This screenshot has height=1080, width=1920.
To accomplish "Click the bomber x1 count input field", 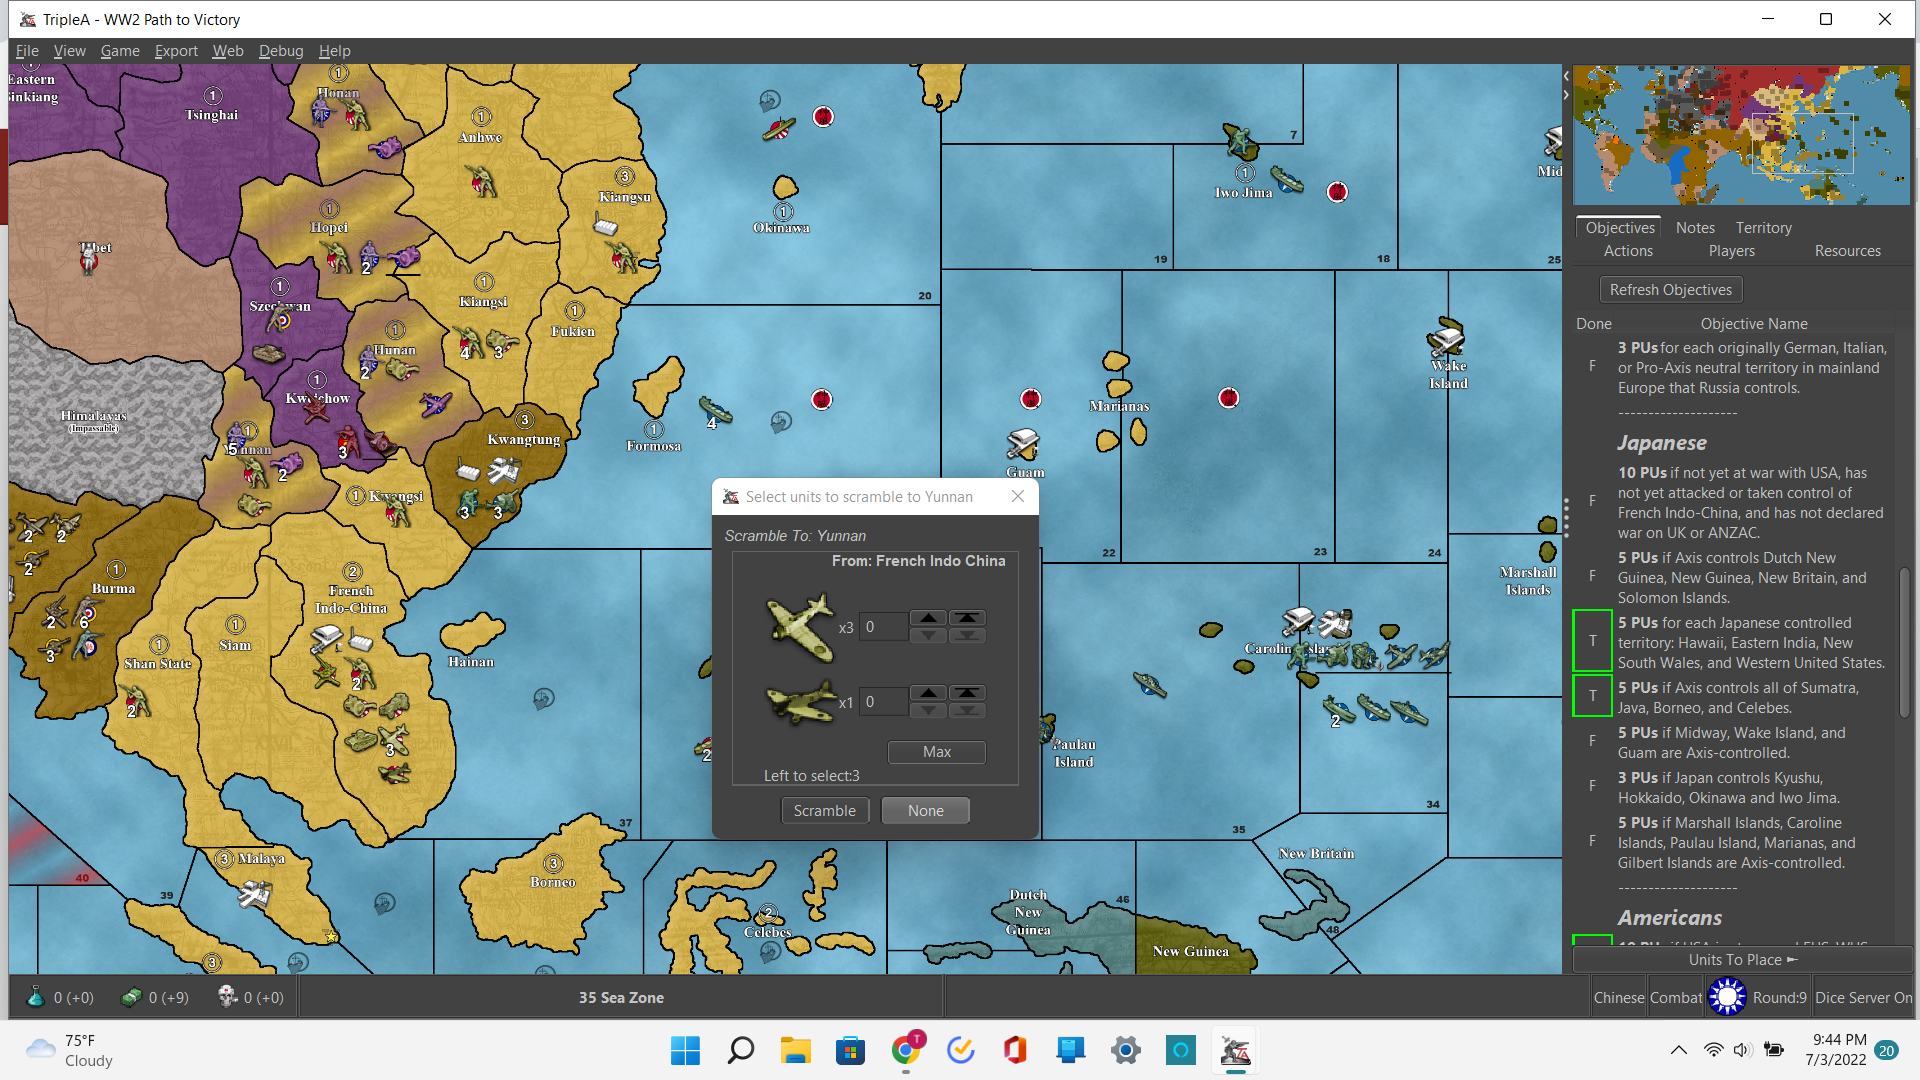I will click(884, 702).
